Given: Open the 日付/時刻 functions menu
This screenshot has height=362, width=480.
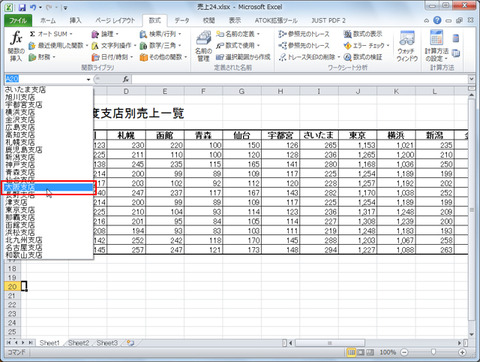Looking at the screenshot, I should [112, 57].
